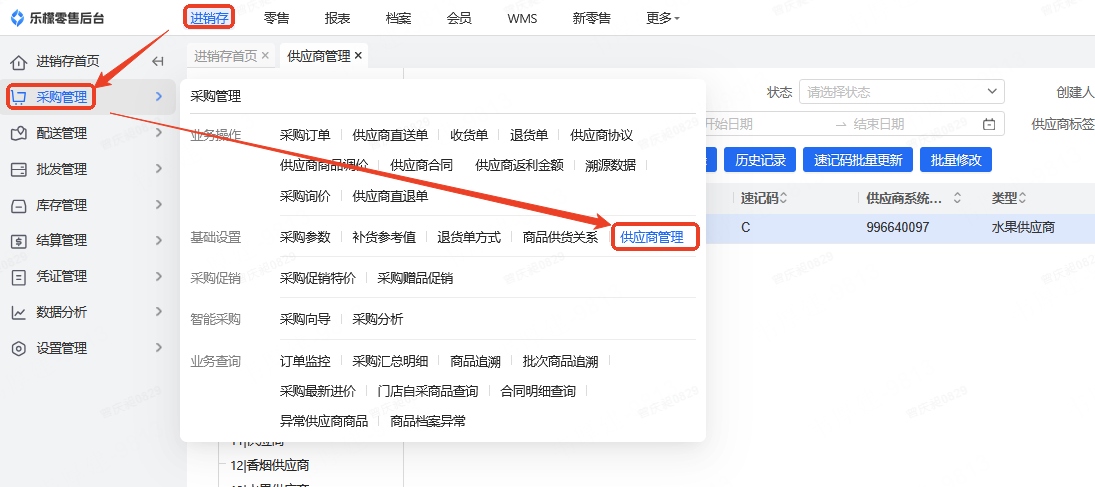Click the 数据分析 chart icon
The height and width of the screenshot is (487, 1095).
(19, 312)
